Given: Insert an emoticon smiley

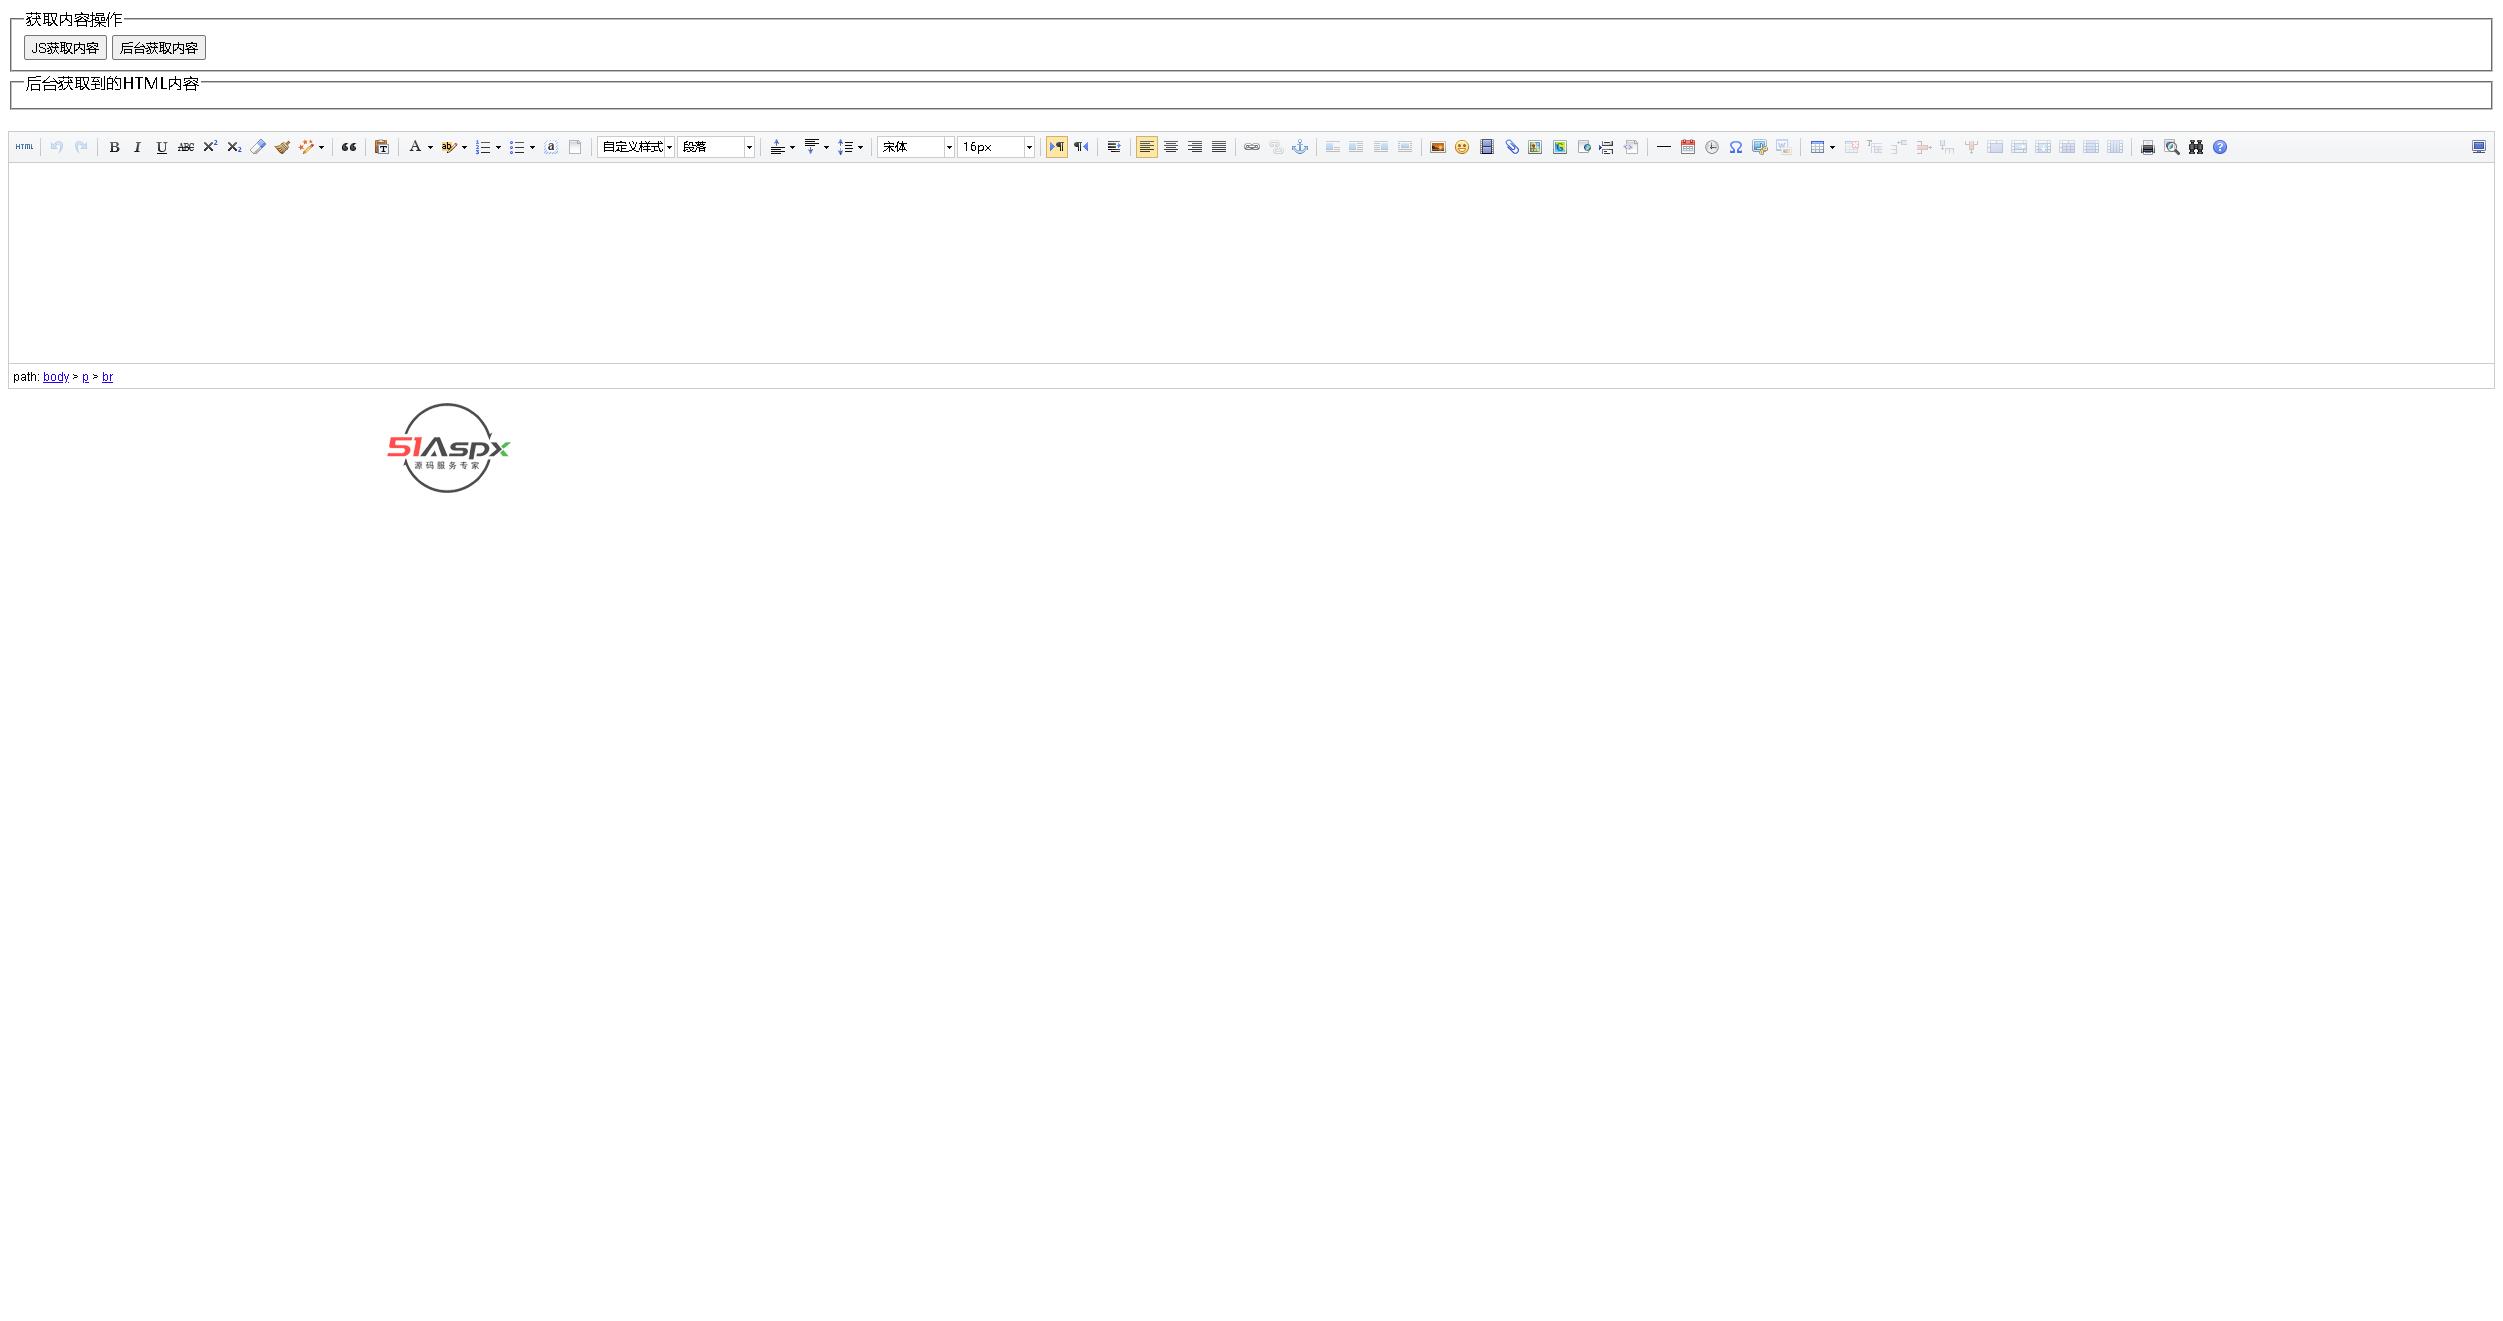Looking at the screenshot, I should (1461, 147).
